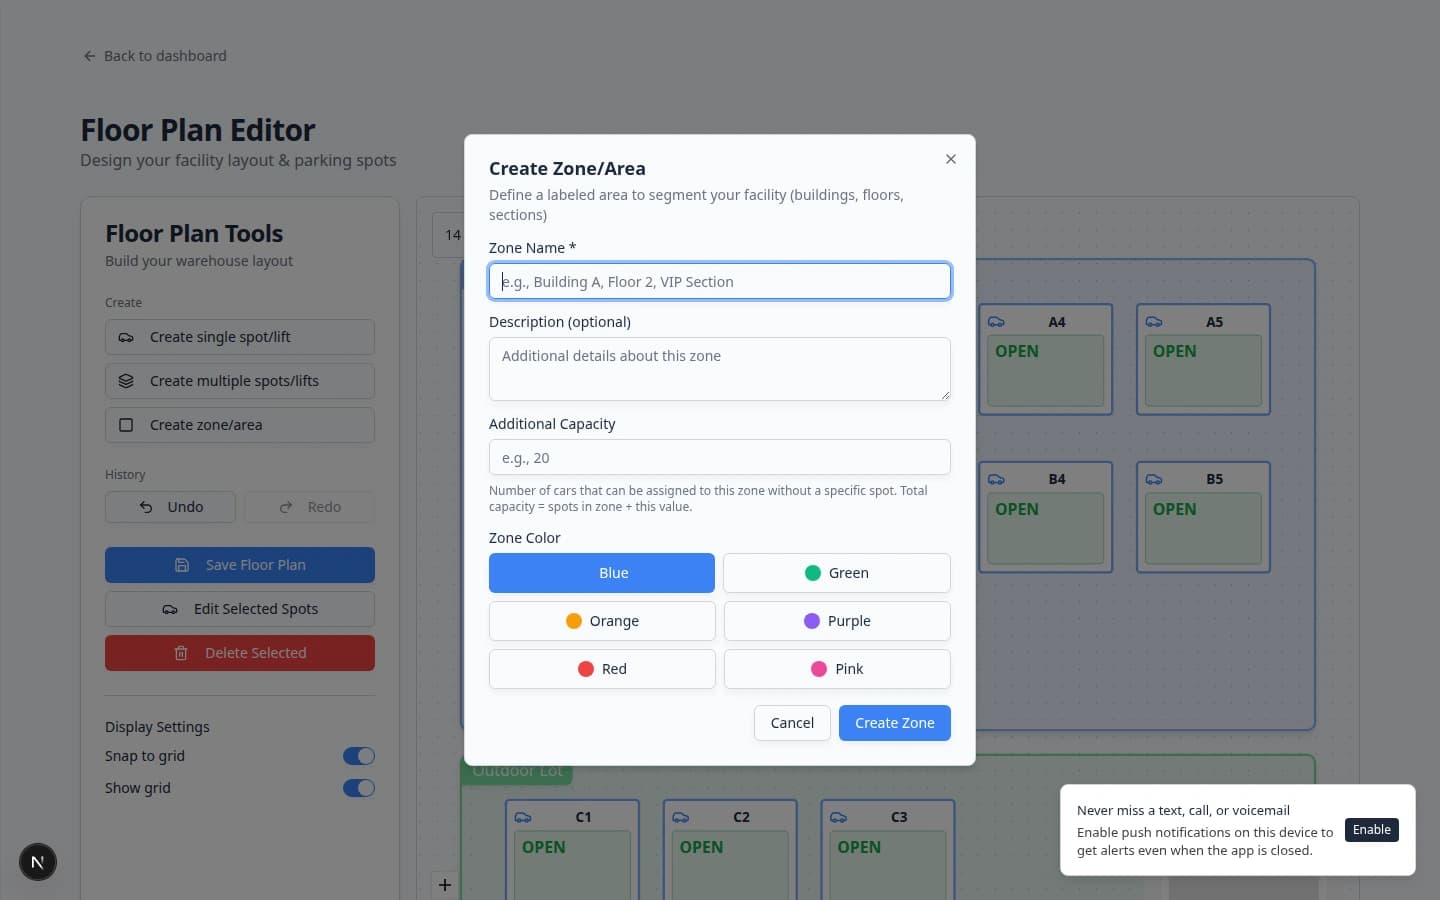The height and width of the screenshot is (900, 1440).
Task: Click Create zone/area sidebar button
Action: click(240, 425)
